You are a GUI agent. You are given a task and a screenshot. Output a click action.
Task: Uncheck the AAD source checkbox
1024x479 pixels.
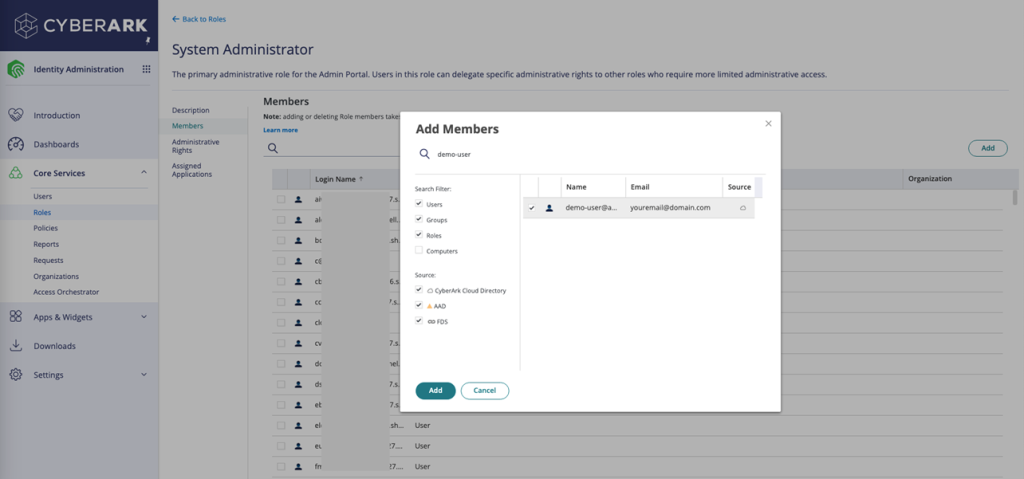tap(419, 305)
